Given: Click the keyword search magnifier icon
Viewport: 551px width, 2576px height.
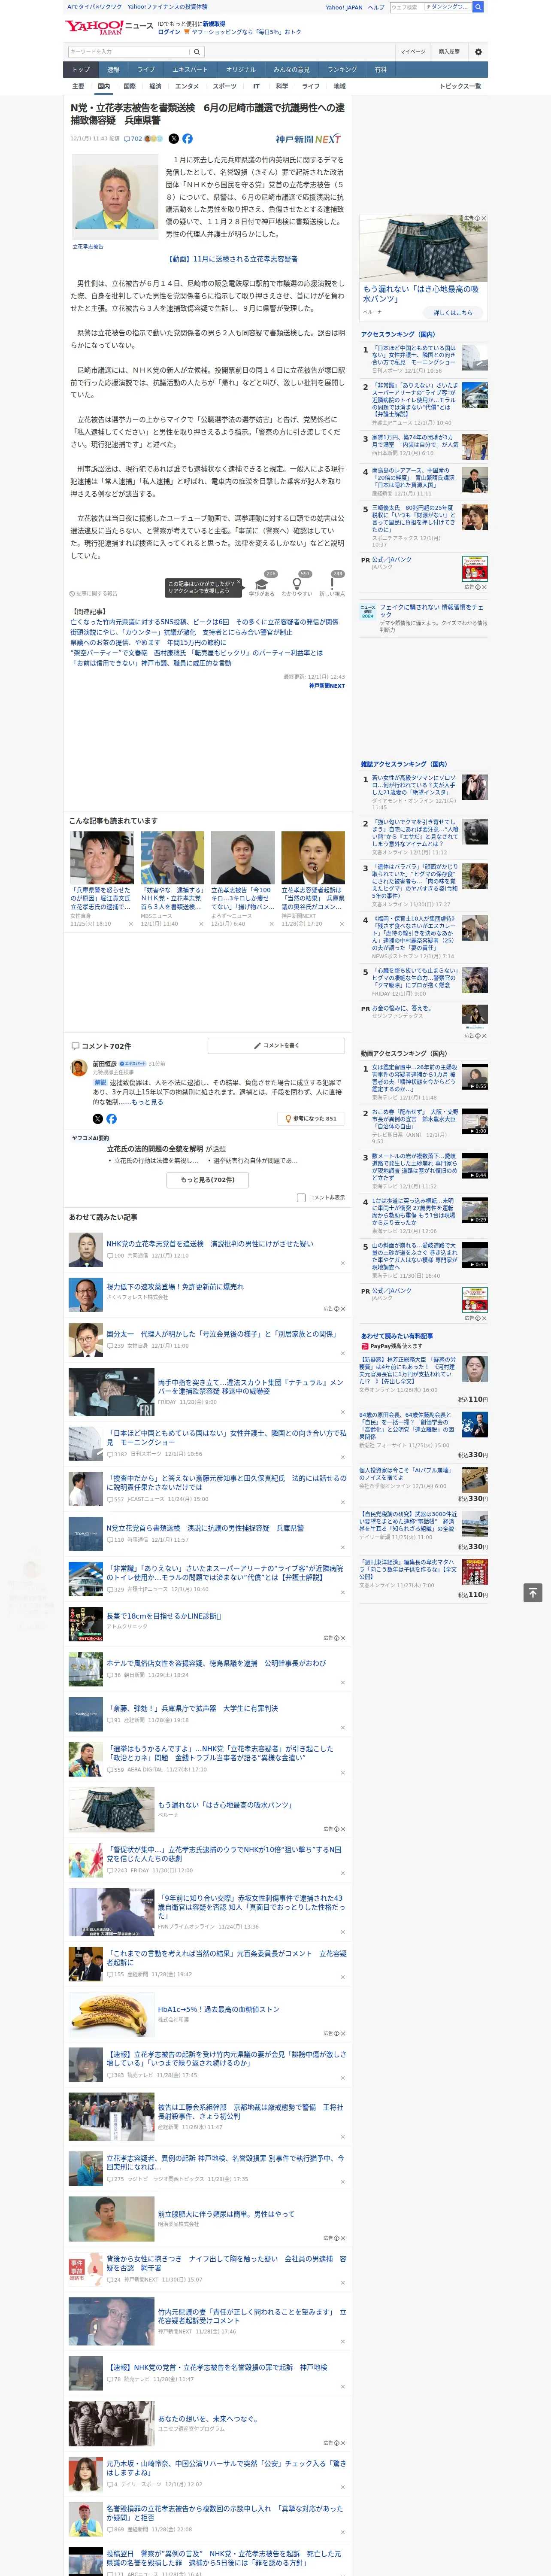Looking at the screenshot, I should (197, 52).
